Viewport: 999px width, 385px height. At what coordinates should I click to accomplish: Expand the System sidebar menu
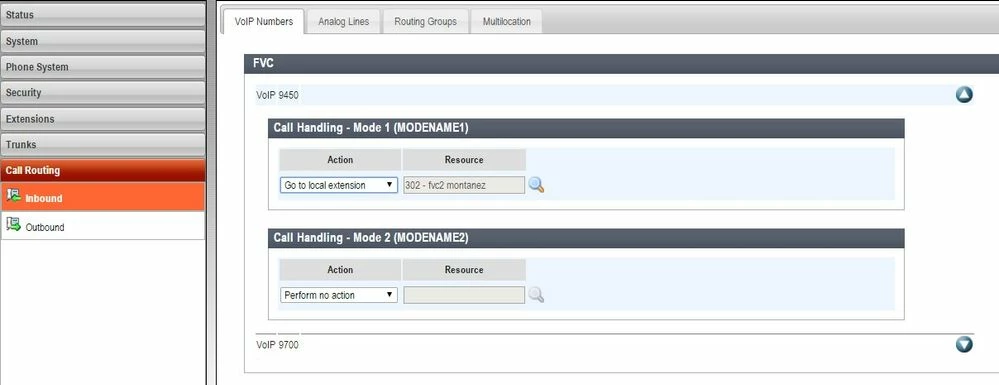point(103,41)
